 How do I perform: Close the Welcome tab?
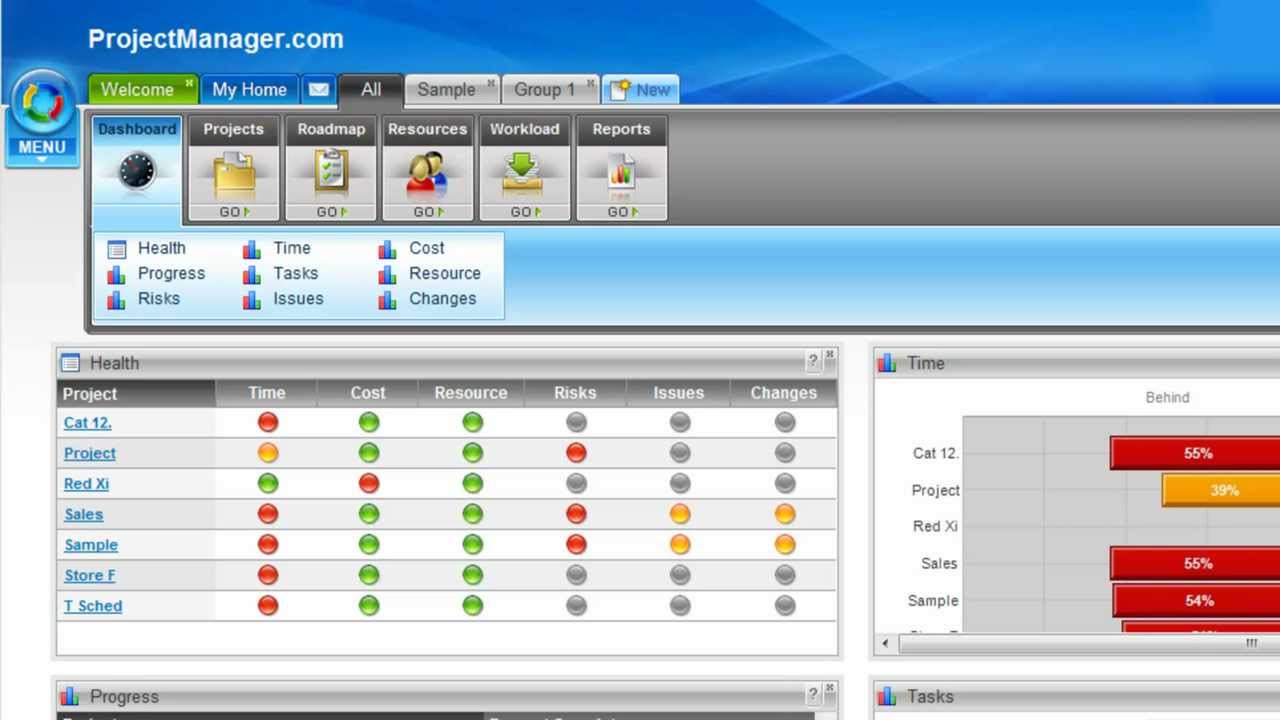pyautogui.click(x=189, y=83)
